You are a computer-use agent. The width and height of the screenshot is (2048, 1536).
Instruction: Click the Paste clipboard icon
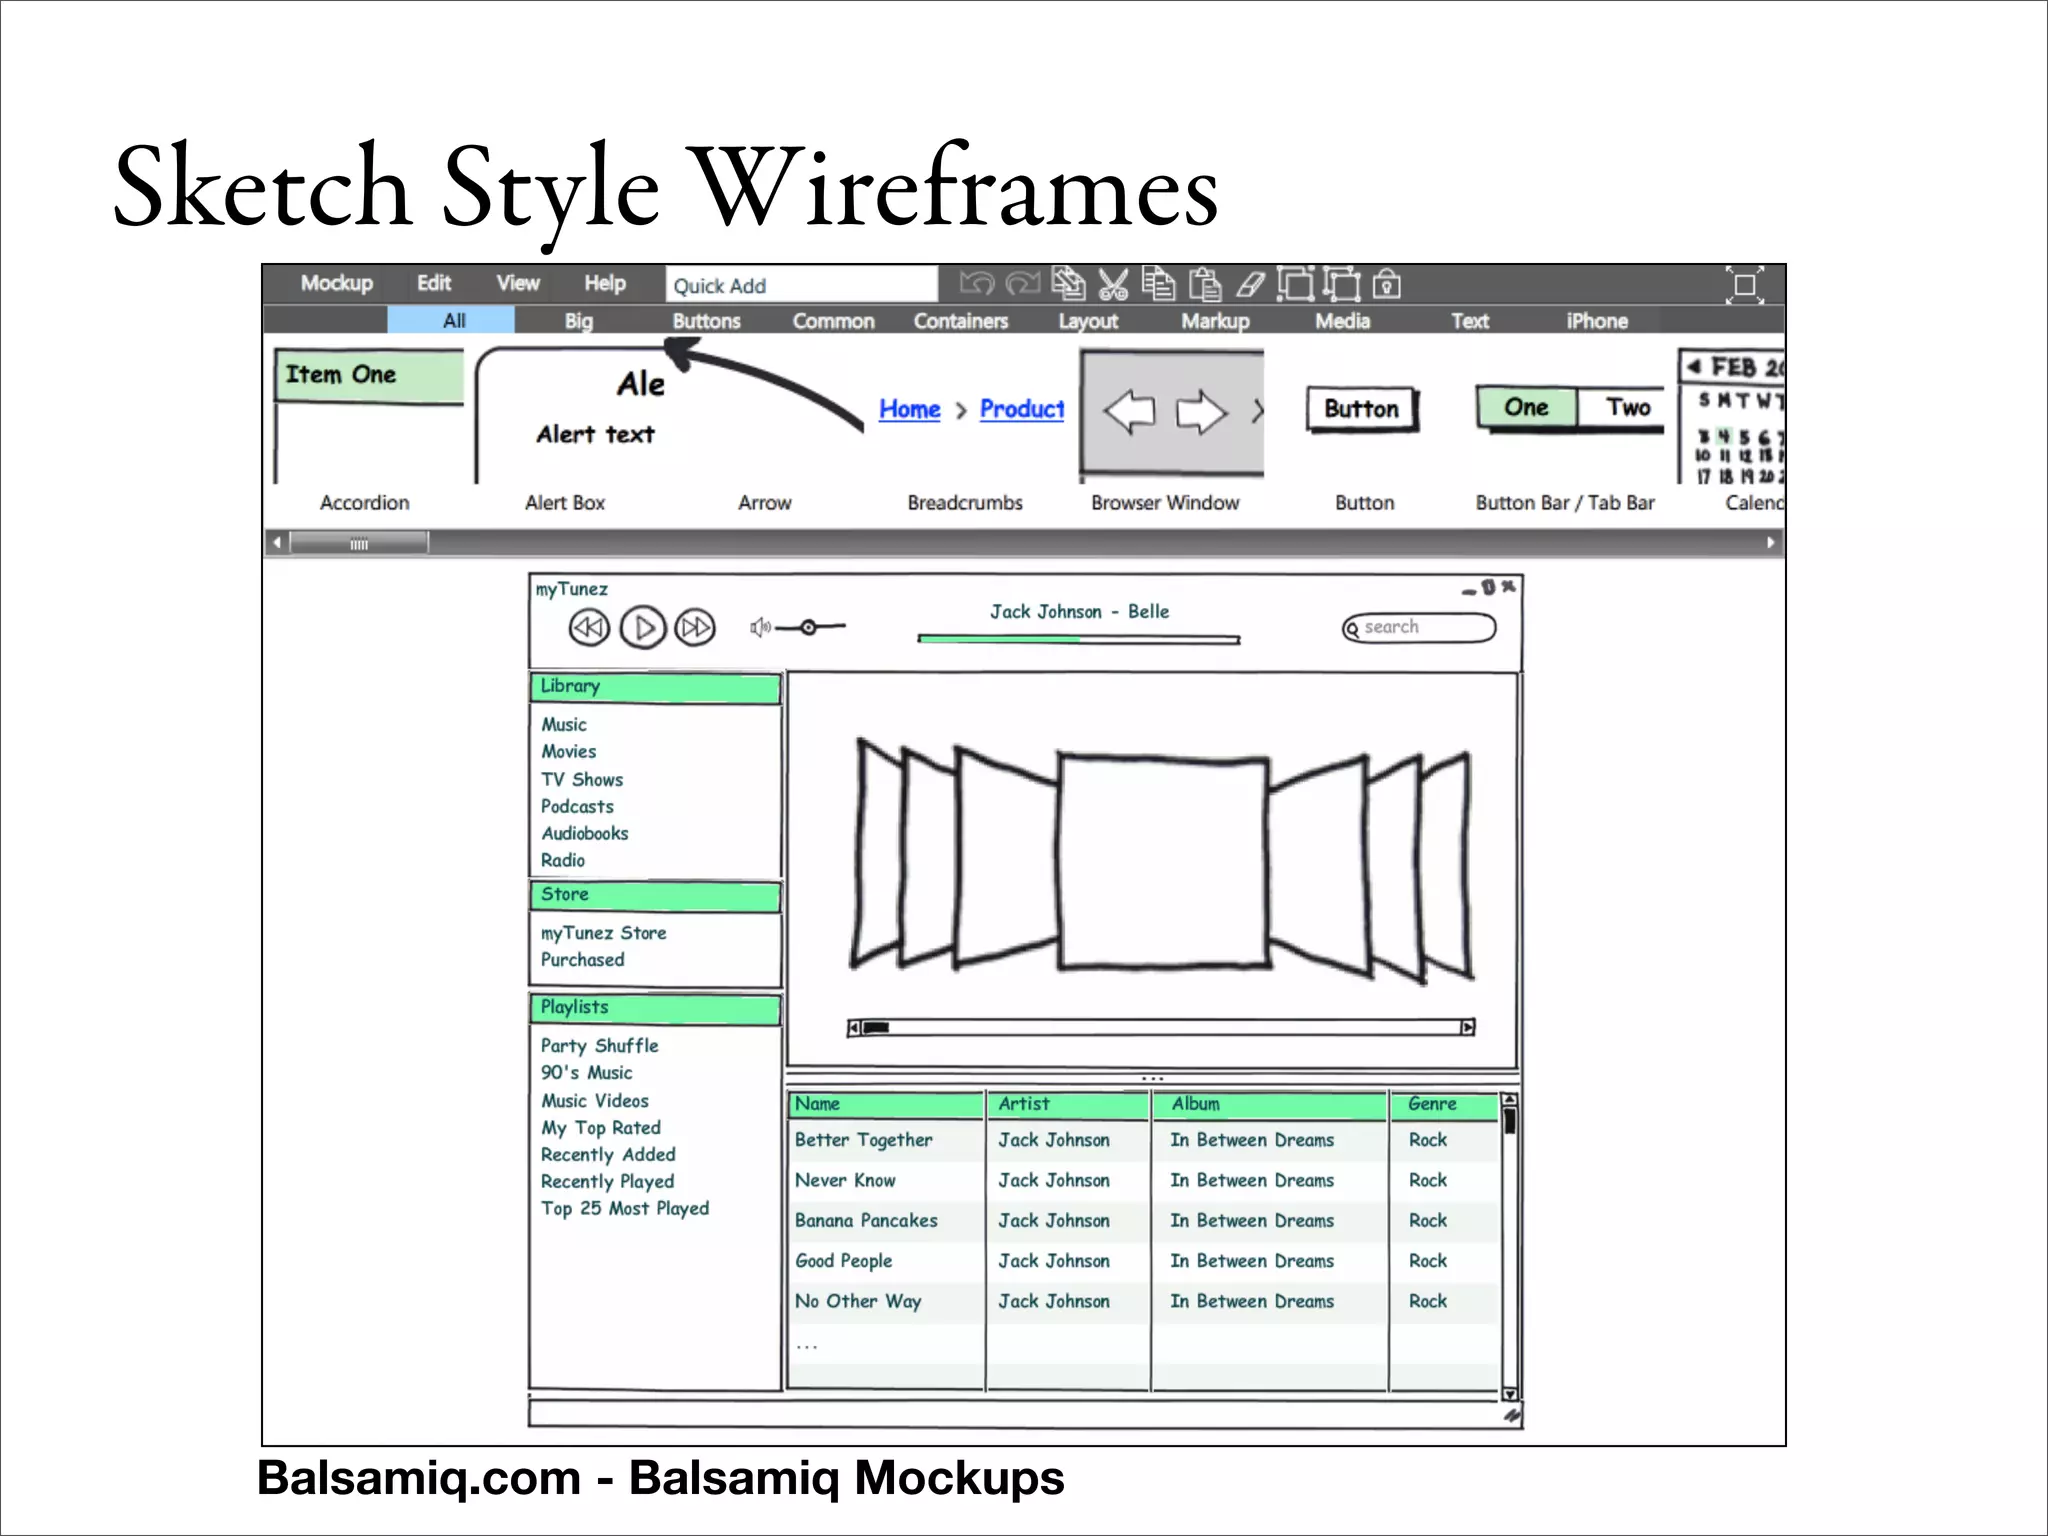pos(1205,285)
